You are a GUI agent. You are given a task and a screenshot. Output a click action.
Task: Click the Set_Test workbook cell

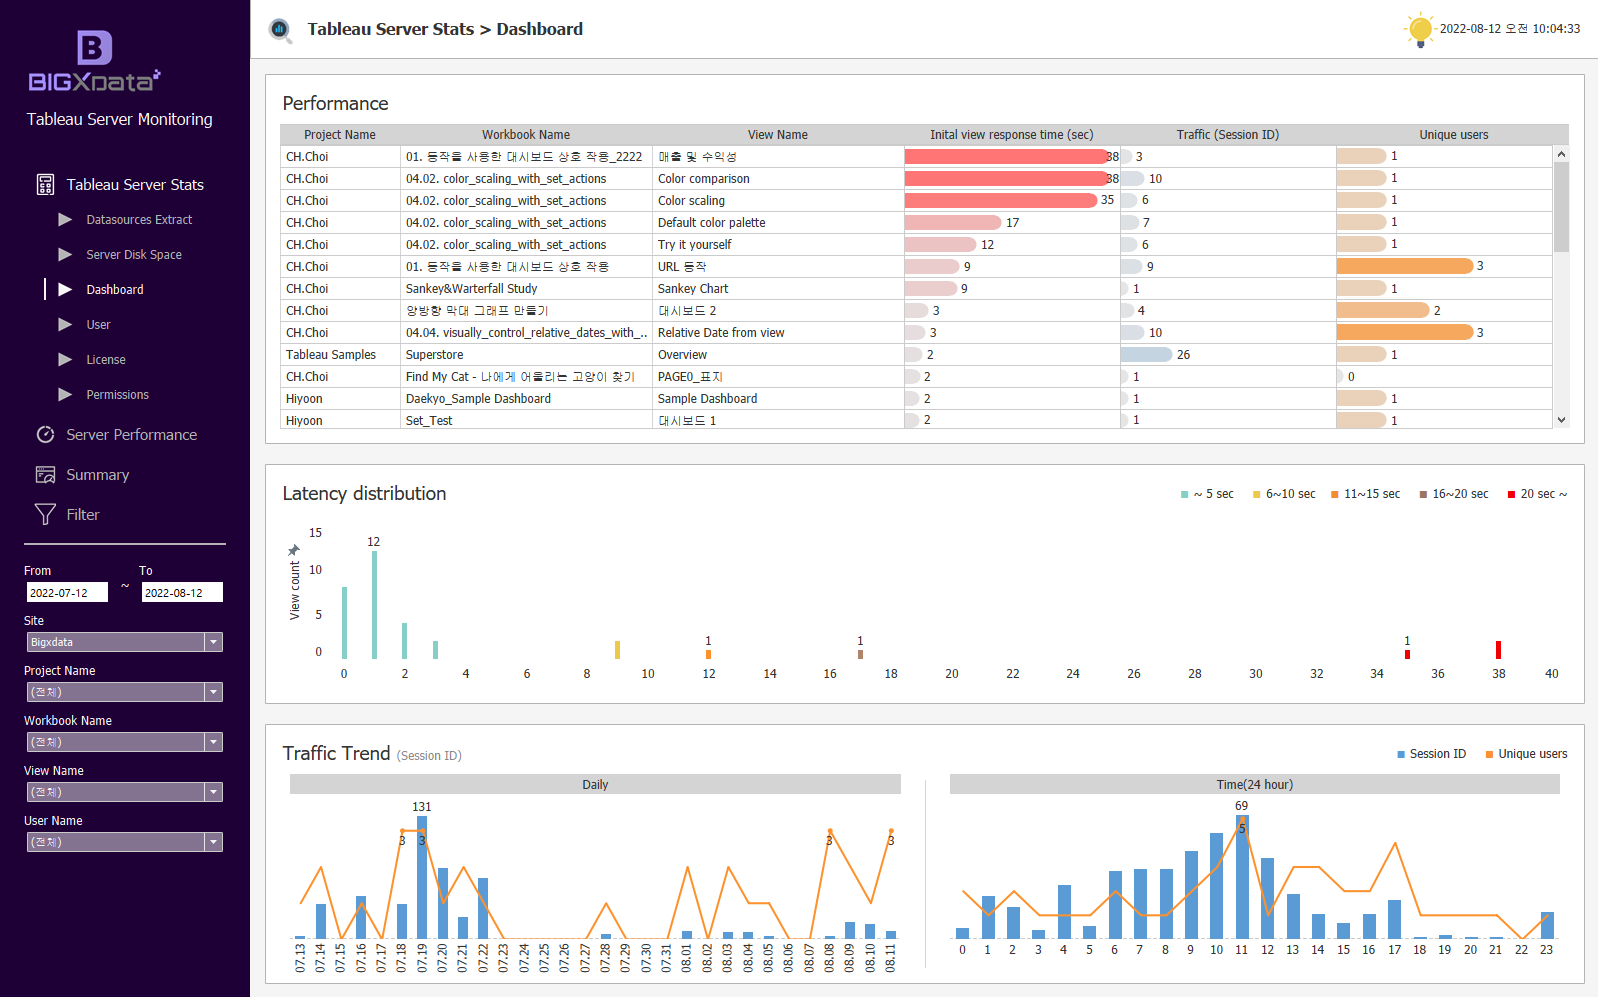(x=527, y=421)
